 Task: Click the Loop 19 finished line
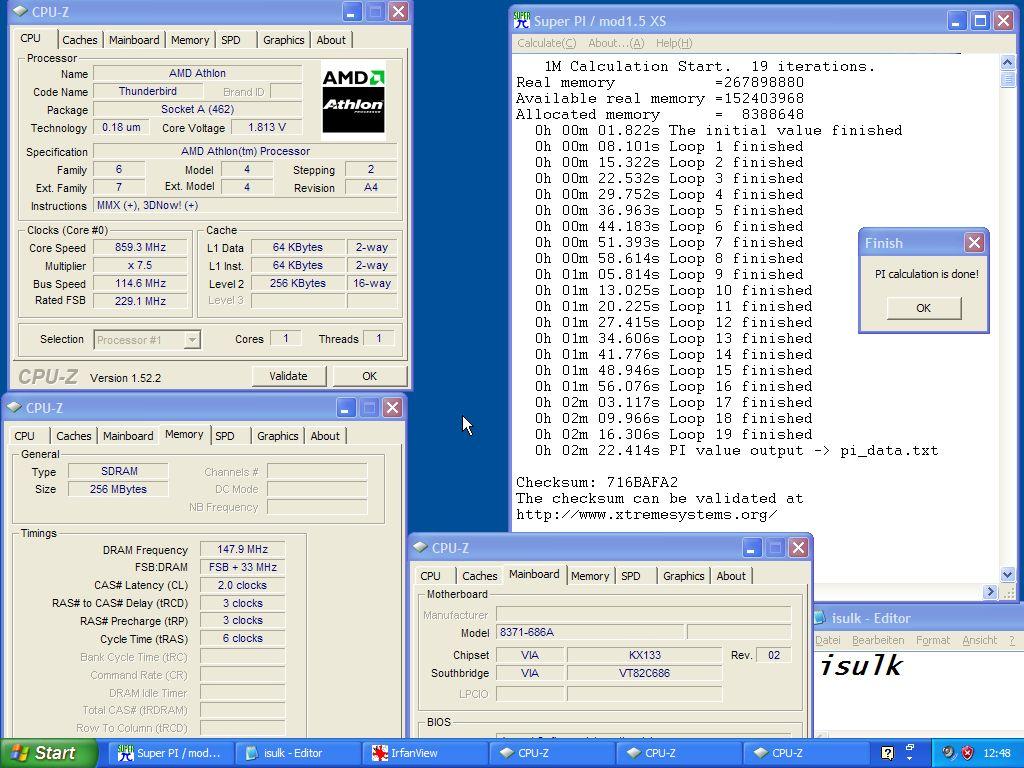tap(673, 434)
